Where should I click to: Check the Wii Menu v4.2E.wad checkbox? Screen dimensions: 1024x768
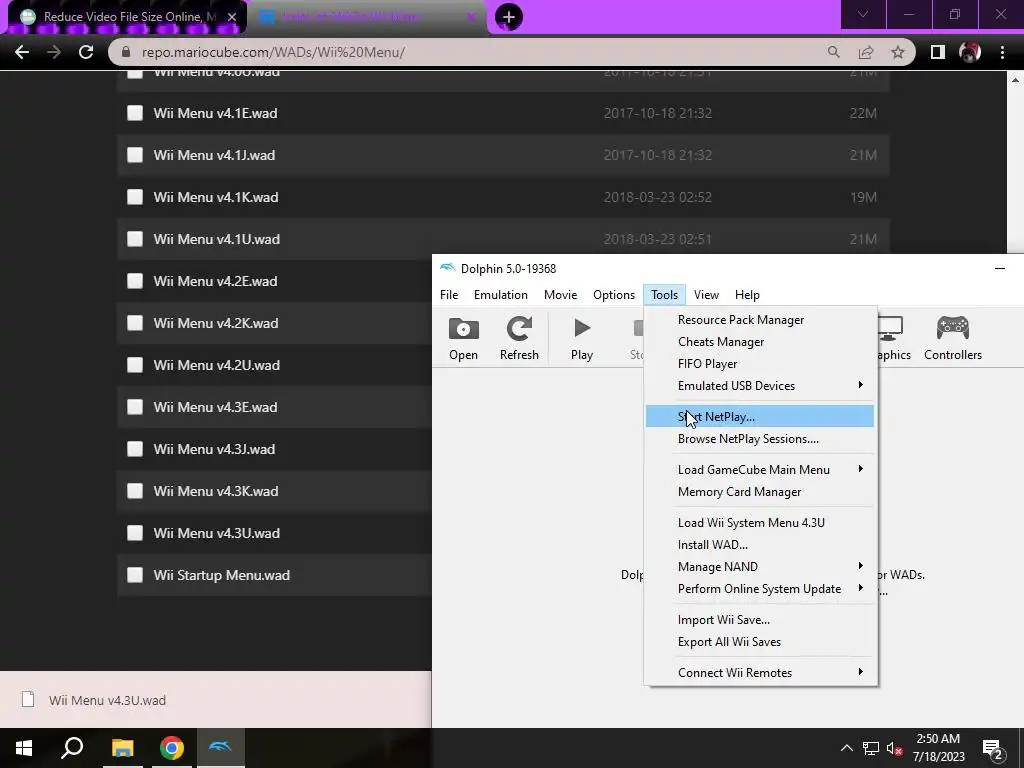pos(135,281)
